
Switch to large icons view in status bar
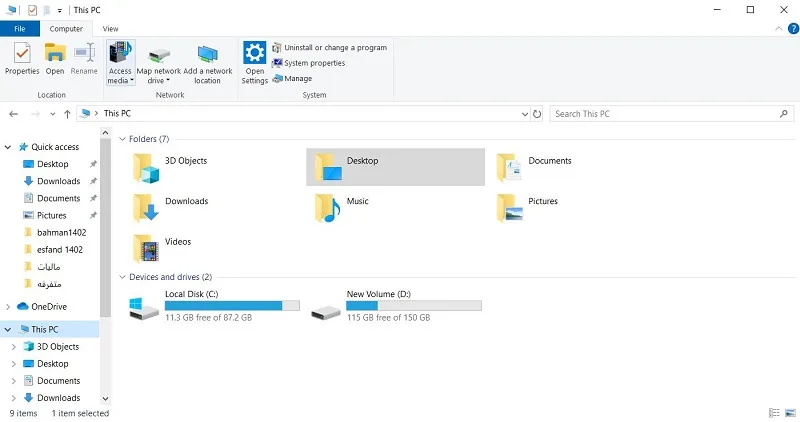790,413
